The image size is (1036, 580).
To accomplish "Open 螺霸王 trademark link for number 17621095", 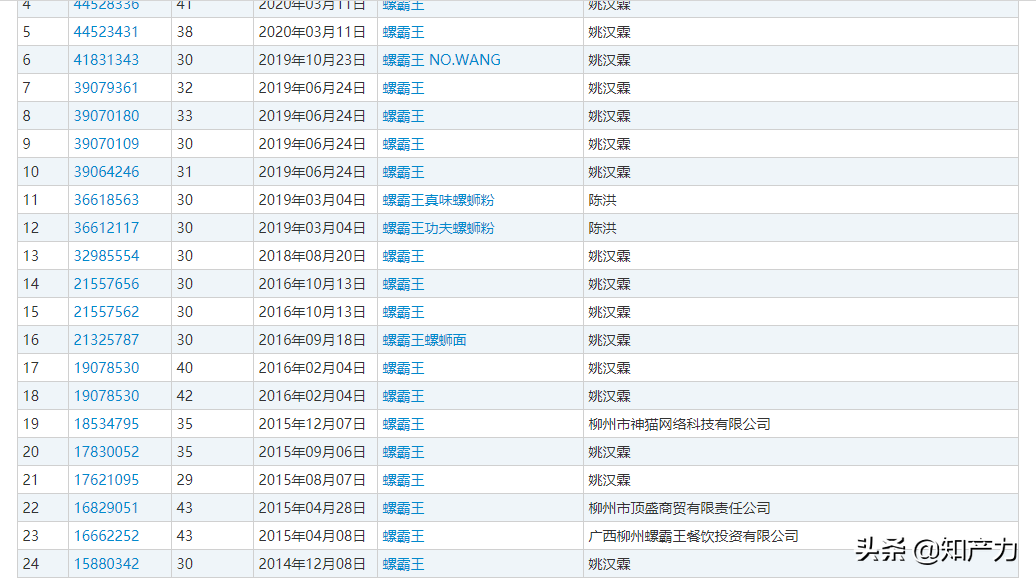I will (403, 480).
